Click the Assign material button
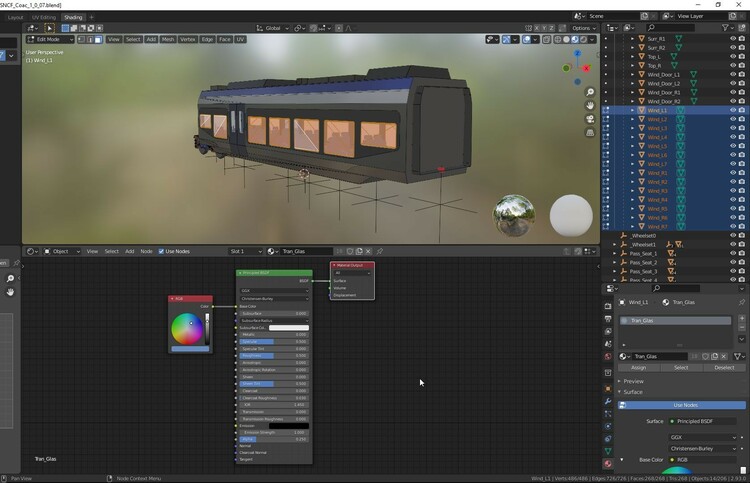 [638, 367]
